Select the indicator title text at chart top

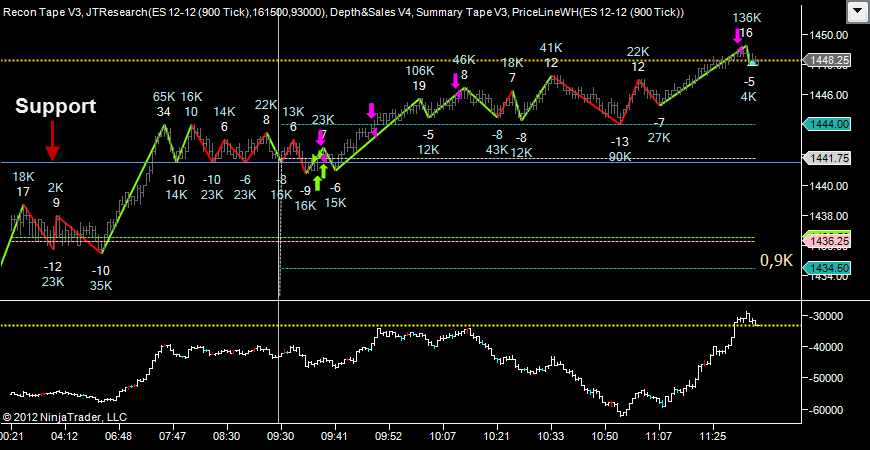344,12
